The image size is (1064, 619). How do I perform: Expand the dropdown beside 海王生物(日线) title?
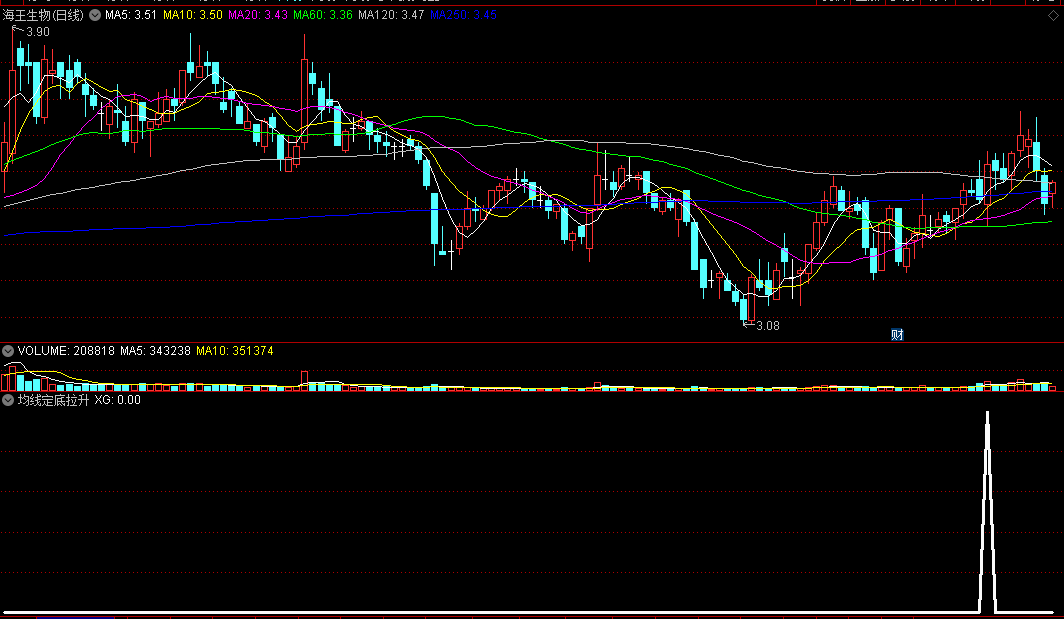[95, 15]
